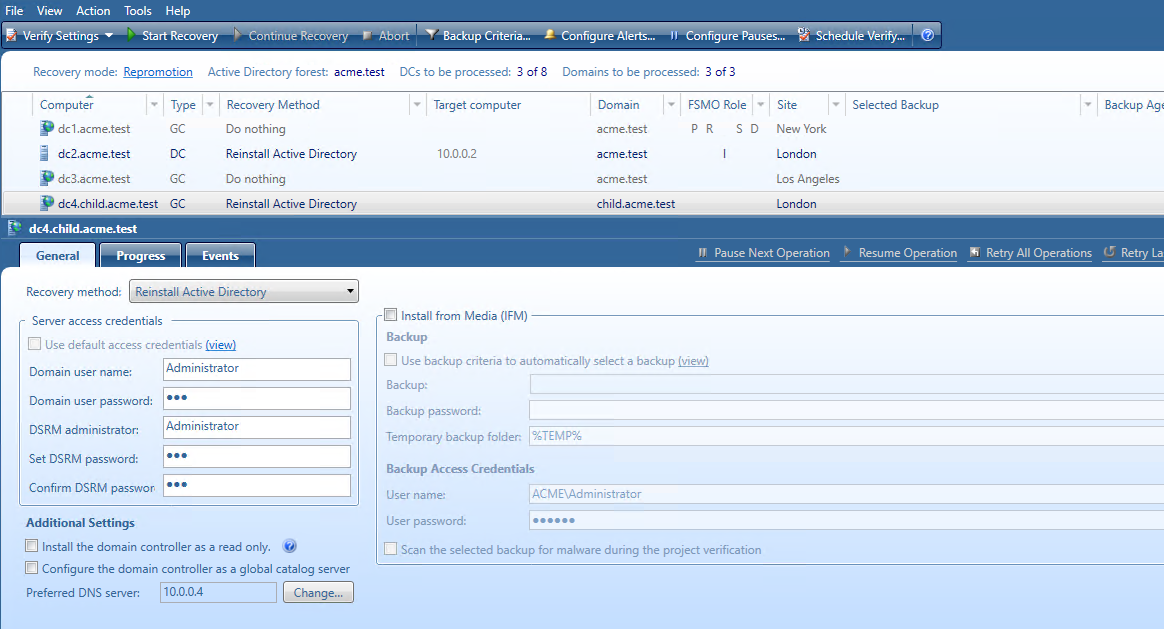Click the Continue Recovery arrow icon

point(238,34)
